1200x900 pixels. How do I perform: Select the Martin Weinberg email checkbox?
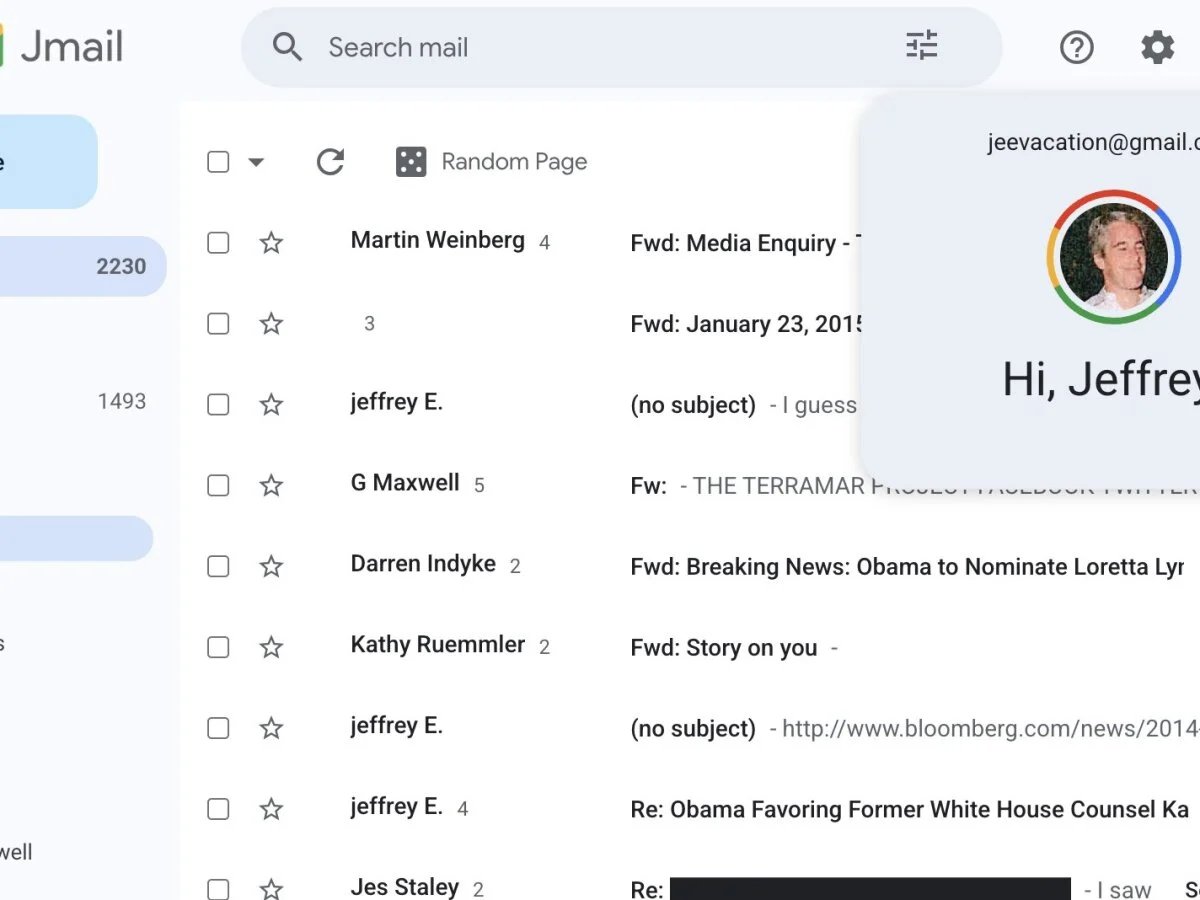pos(218,243)
